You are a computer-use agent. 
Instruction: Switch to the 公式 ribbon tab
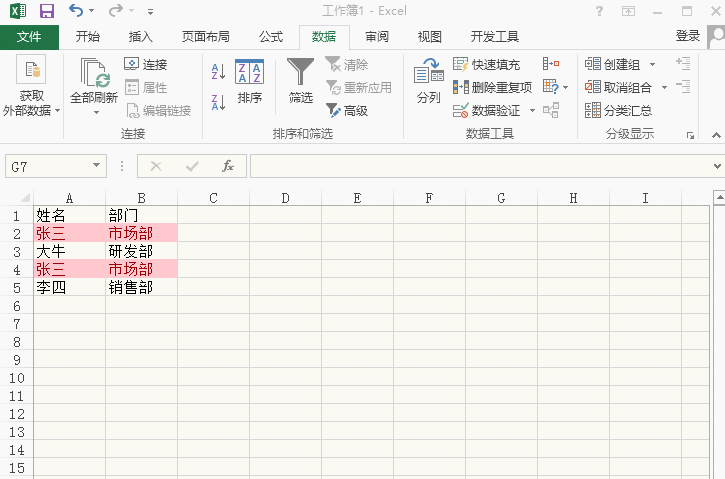click(271, 37)
